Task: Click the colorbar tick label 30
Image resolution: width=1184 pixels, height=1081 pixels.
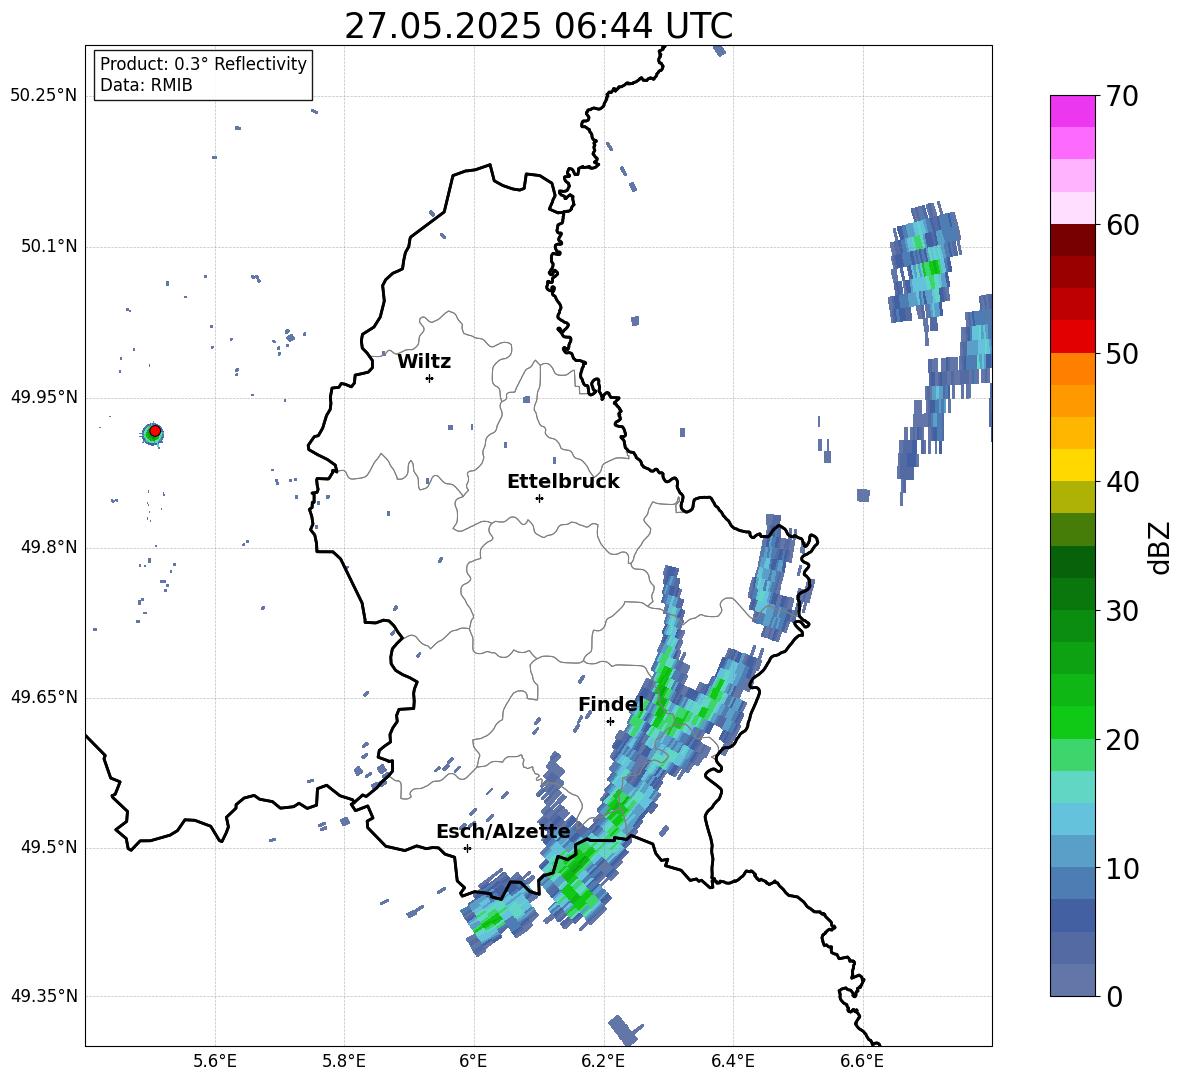Action: tap(1123, 611)
